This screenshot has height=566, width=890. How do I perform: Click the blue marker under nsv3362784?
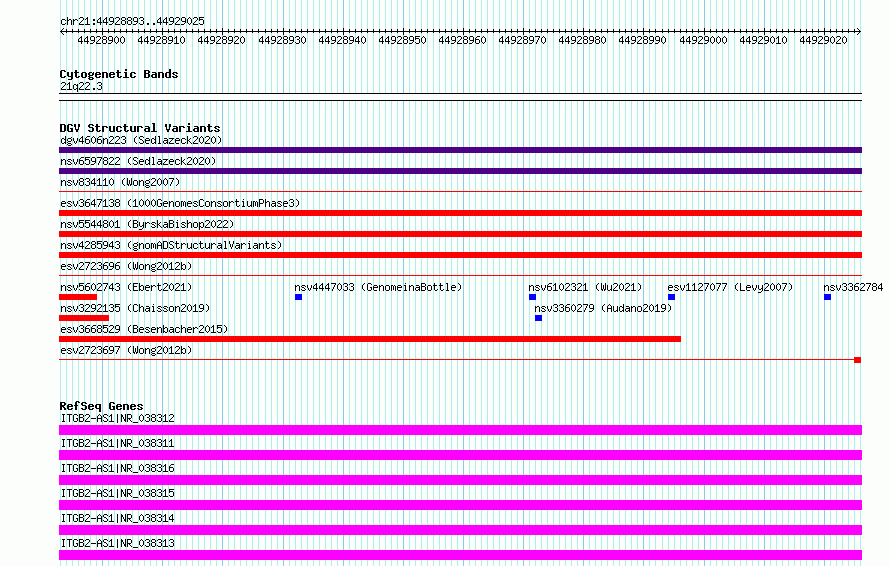pos(828,297)
